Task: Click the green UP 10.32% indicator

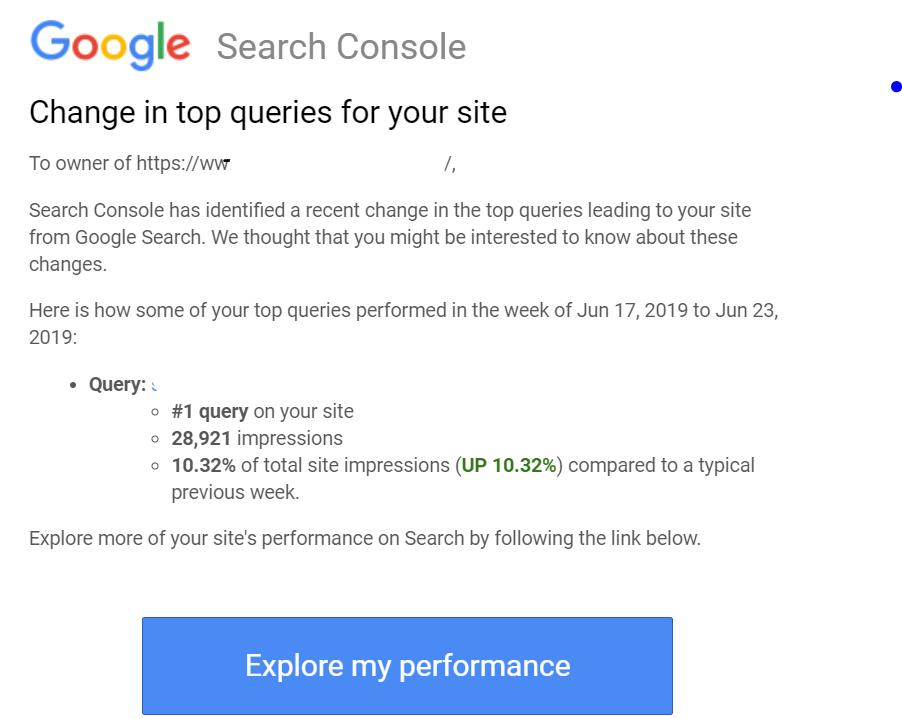Action: pyautogui.click(x=508, y=465)
